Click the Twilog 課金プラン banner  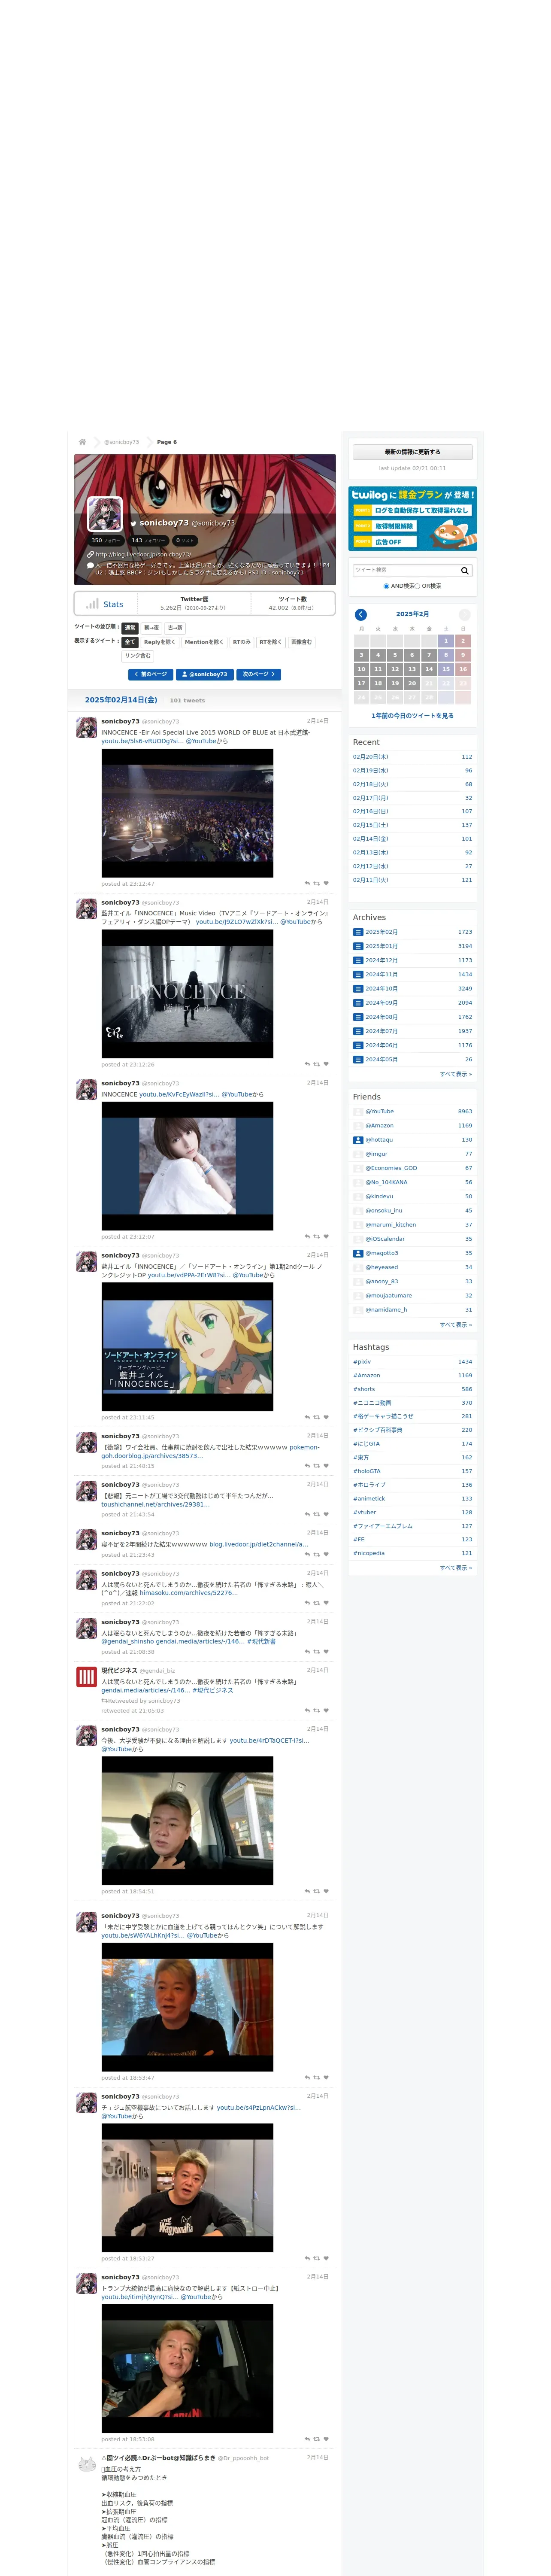click(x=412, y=518)
